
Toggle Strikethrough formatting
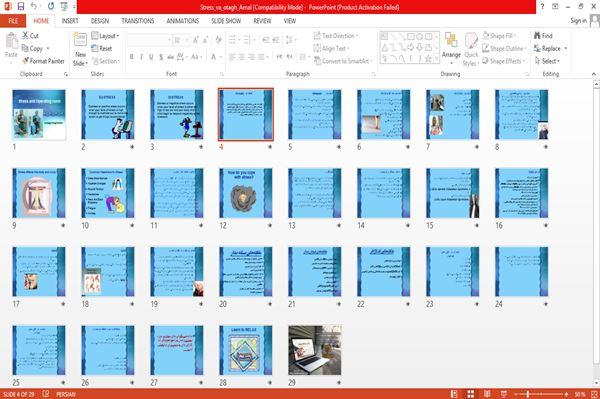tap(171, 57)
